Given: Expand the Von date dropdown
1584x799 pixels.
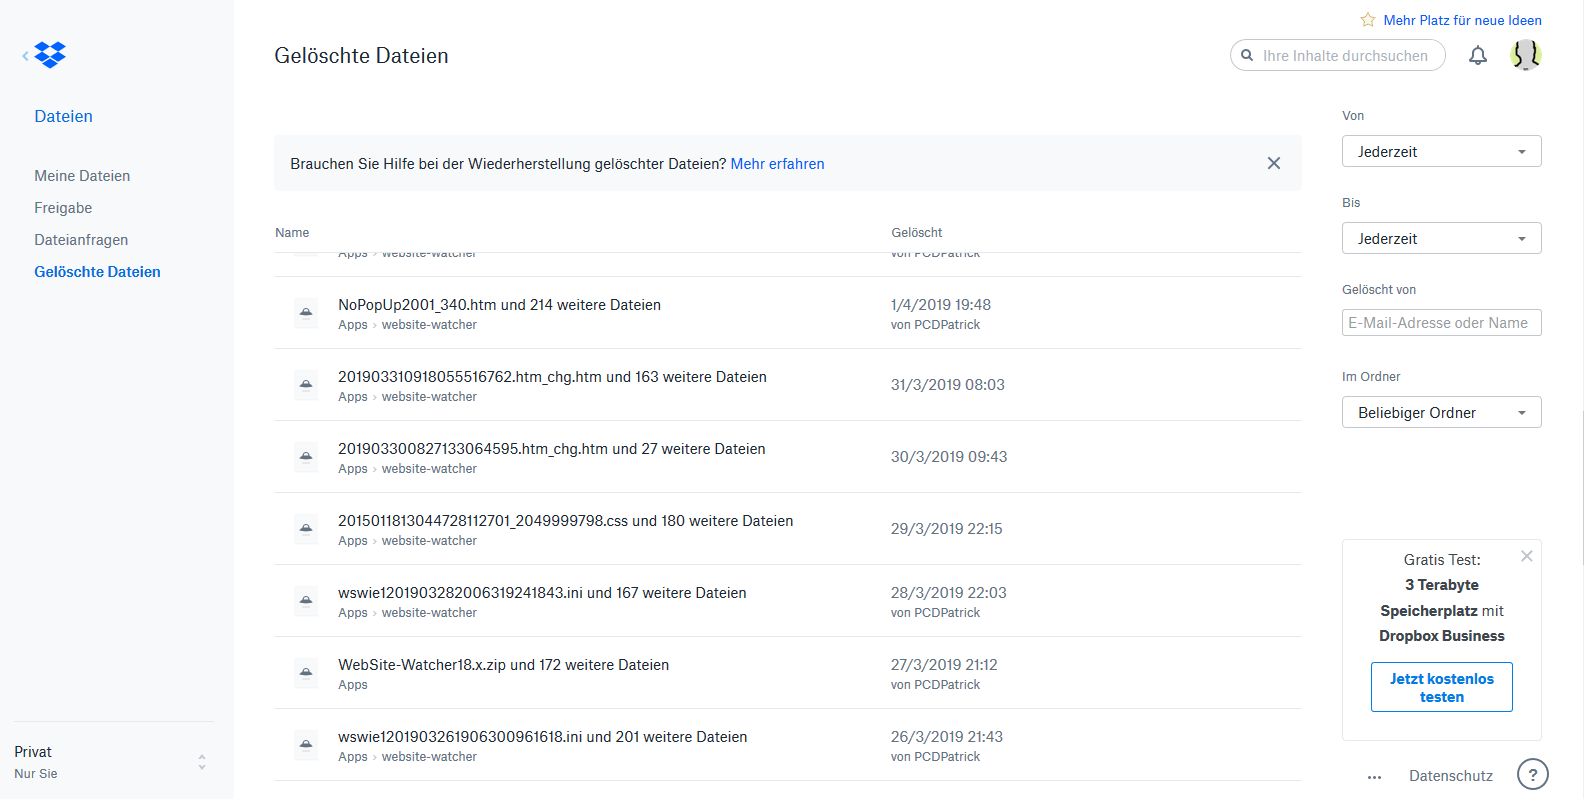Looking at the screenshot, I should click(x=1441, y=152).
